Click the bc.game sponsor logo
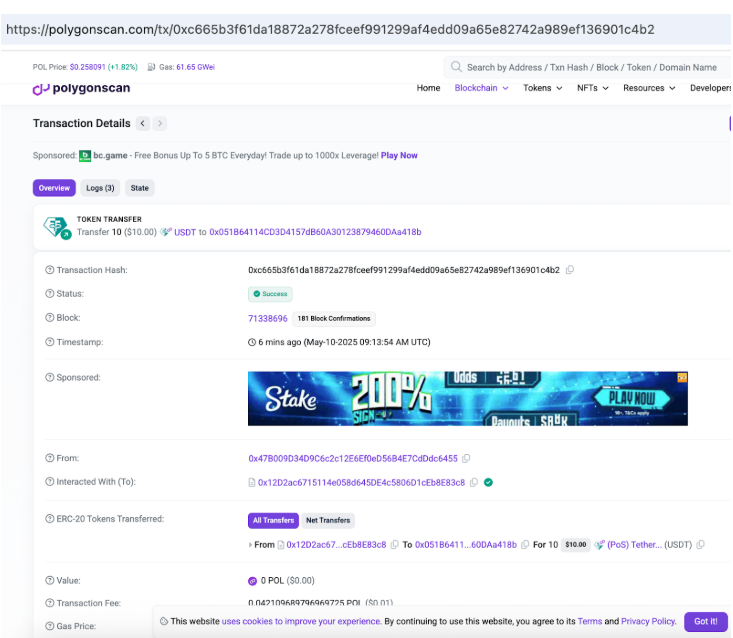The image size is (733, 638). pos(85,156)
